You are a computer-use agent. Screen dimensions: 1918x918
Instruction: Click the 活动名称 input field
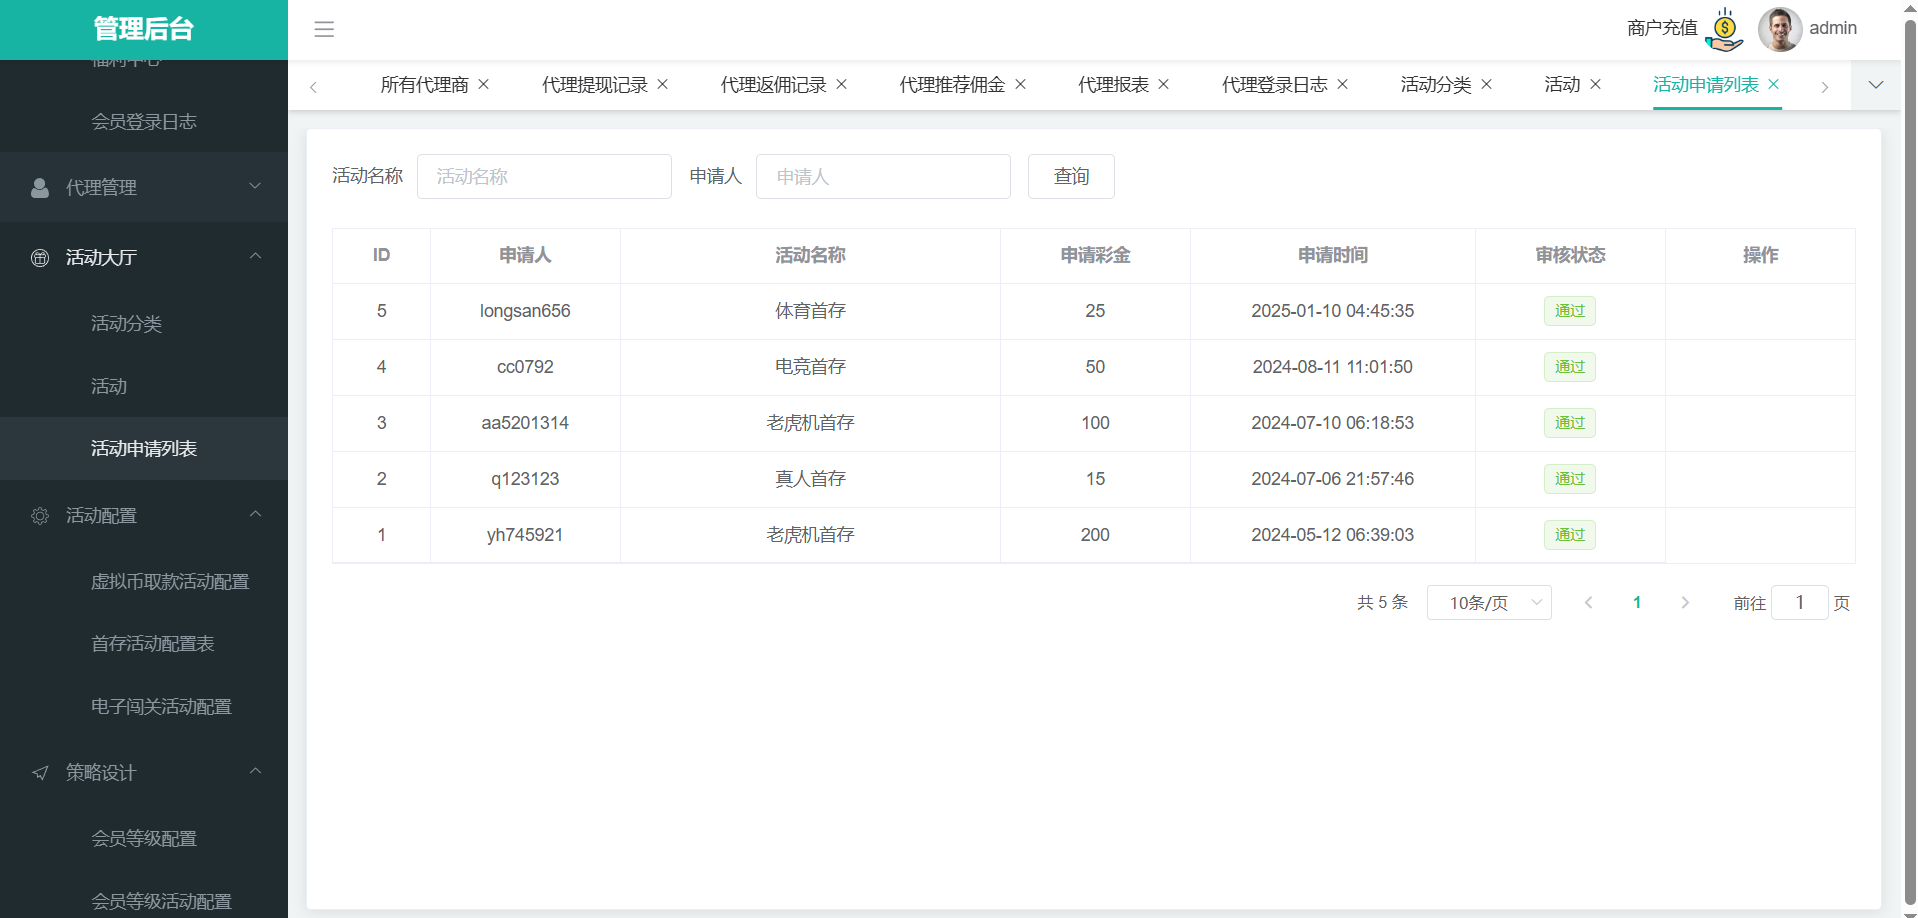[x=544, y=177]
